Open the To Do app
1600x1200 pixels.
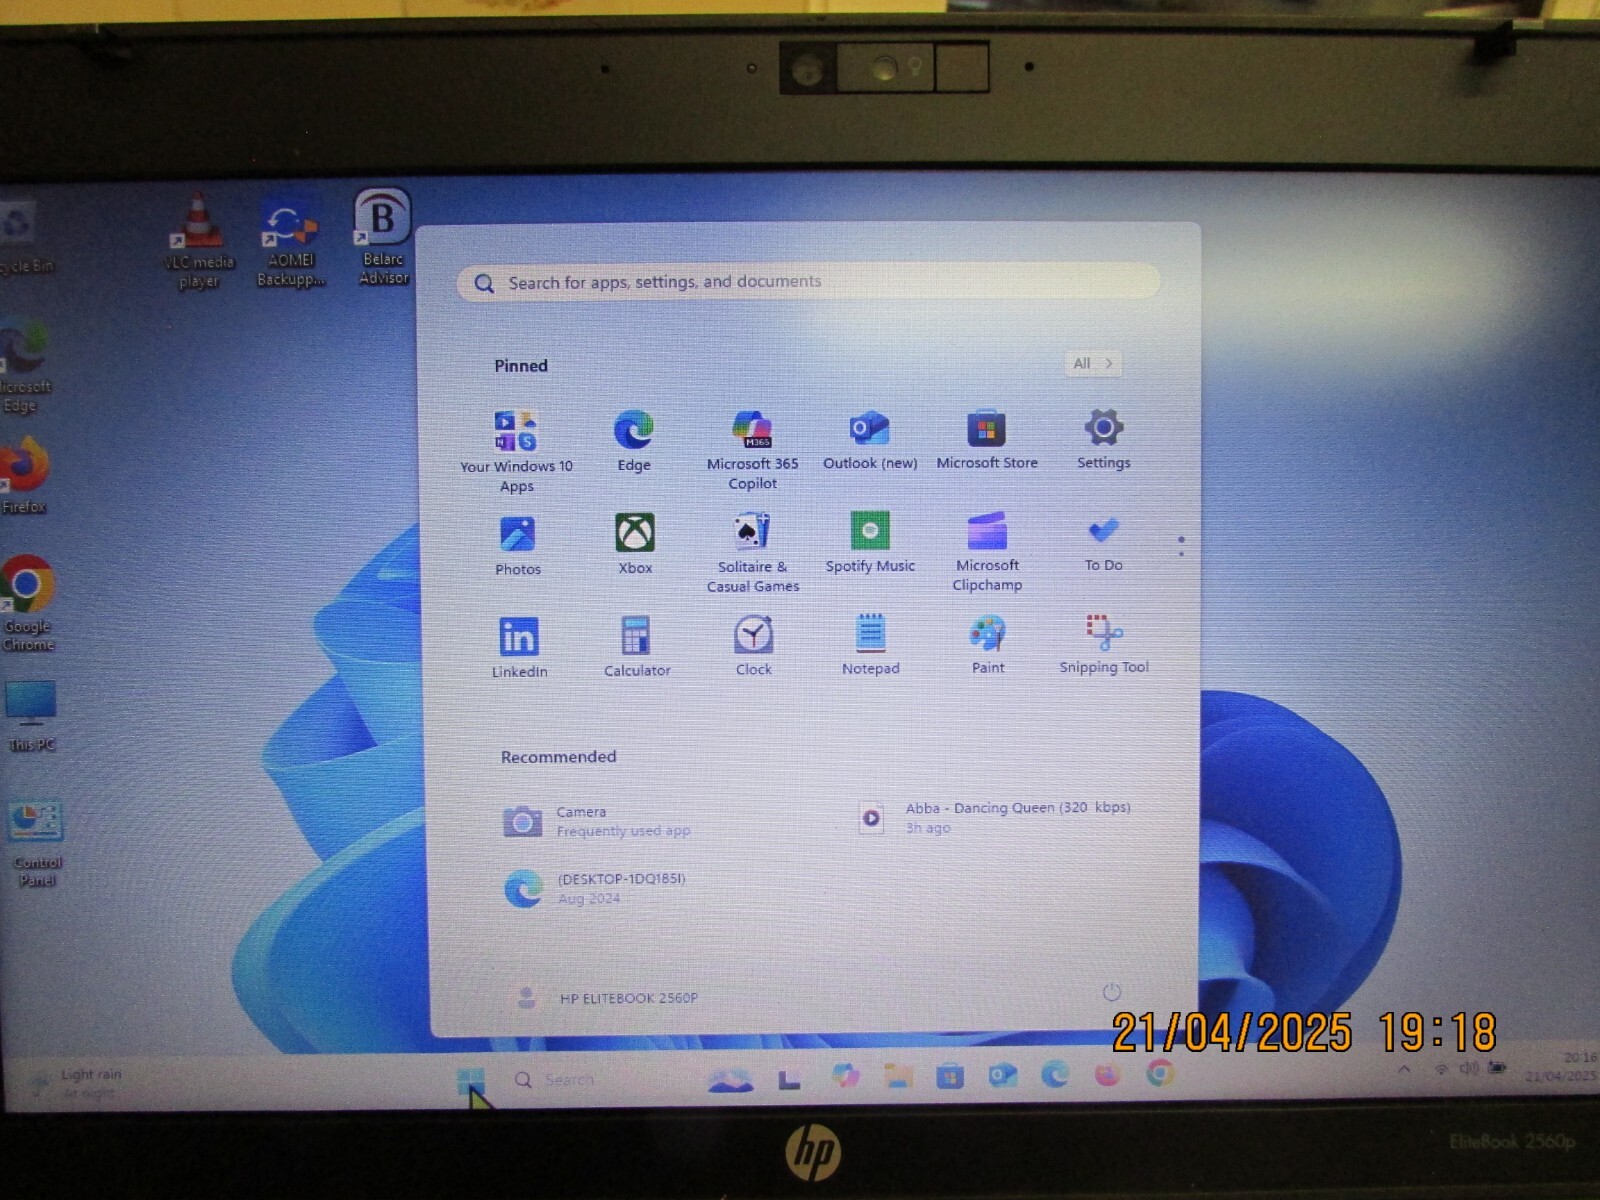click(1104, 543)
